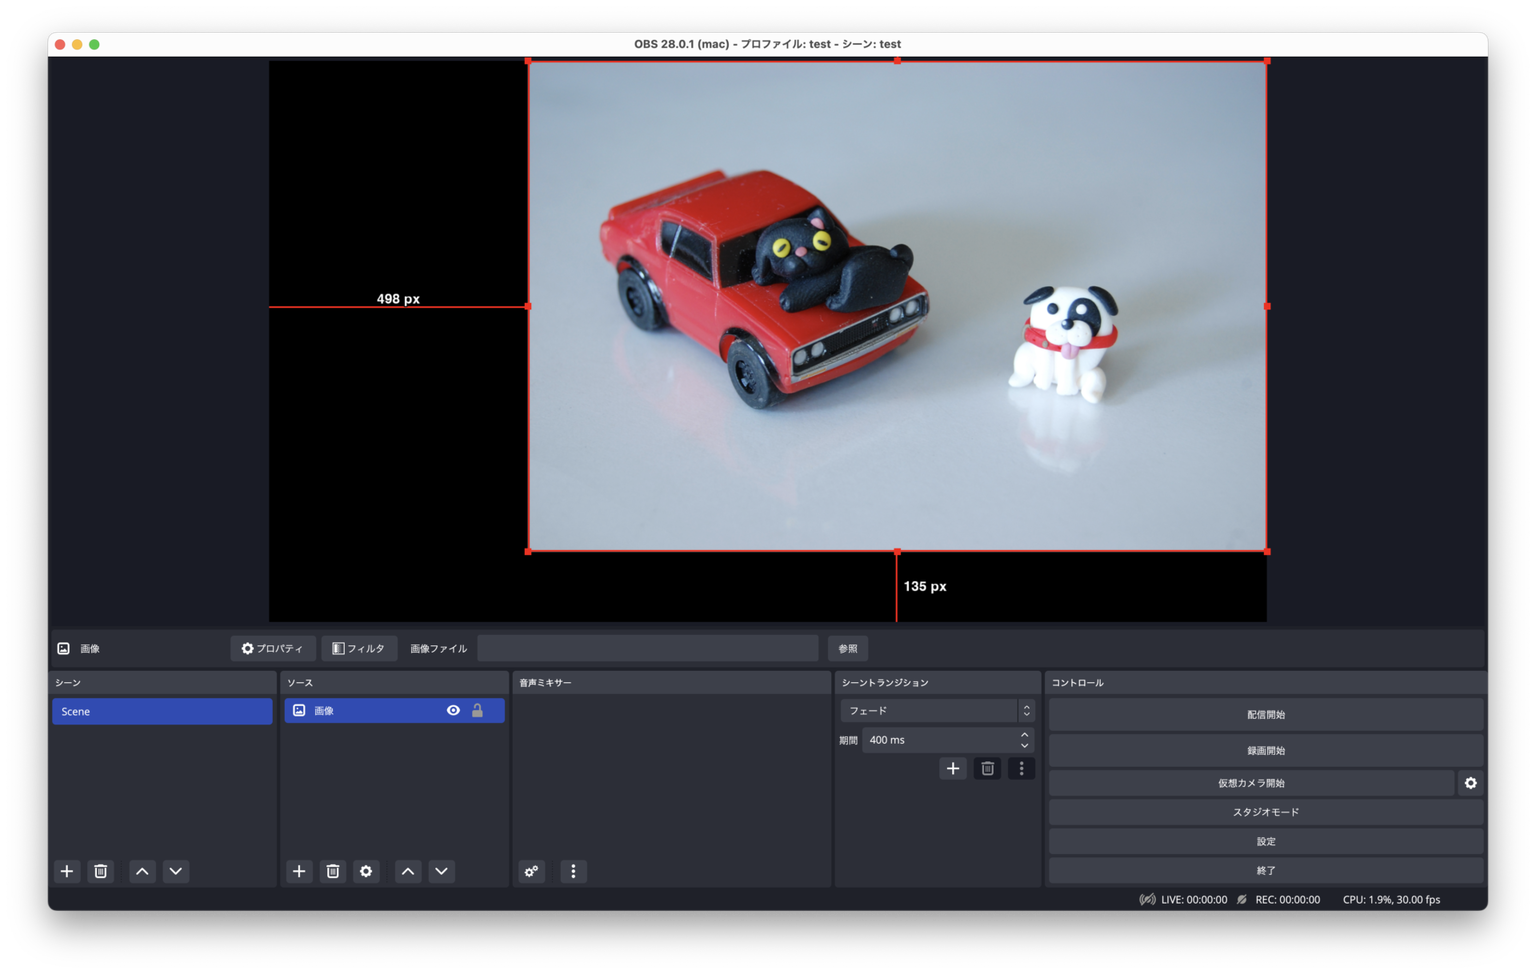The image size is (1536, 974).
Task: Open the gear settings for the 画像 source
Action: [x=366, y=871]
